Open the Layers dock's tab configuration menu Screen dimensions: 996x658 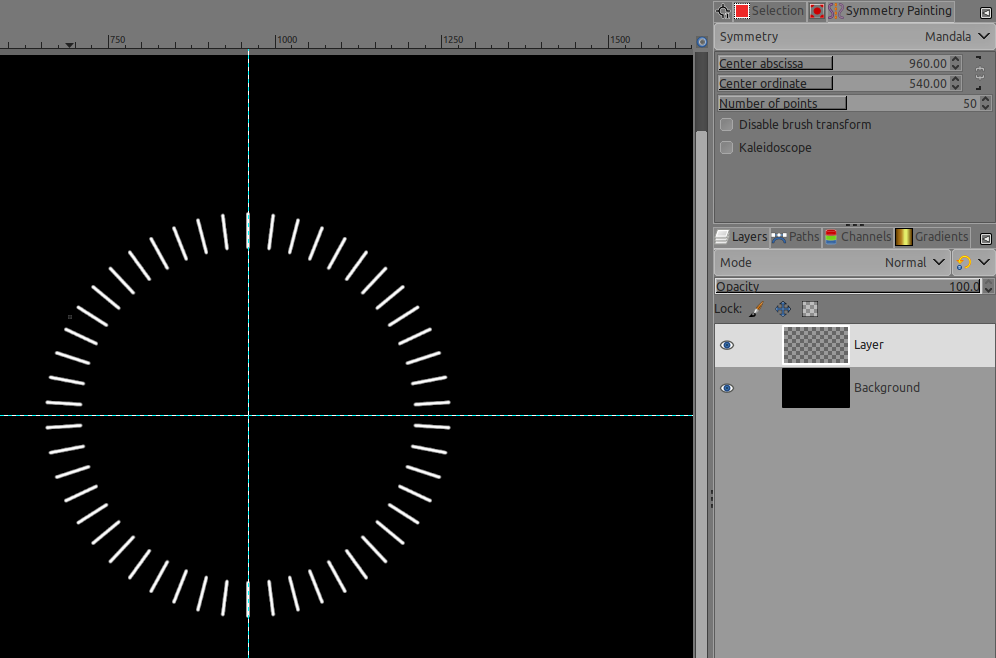point(985,238)
